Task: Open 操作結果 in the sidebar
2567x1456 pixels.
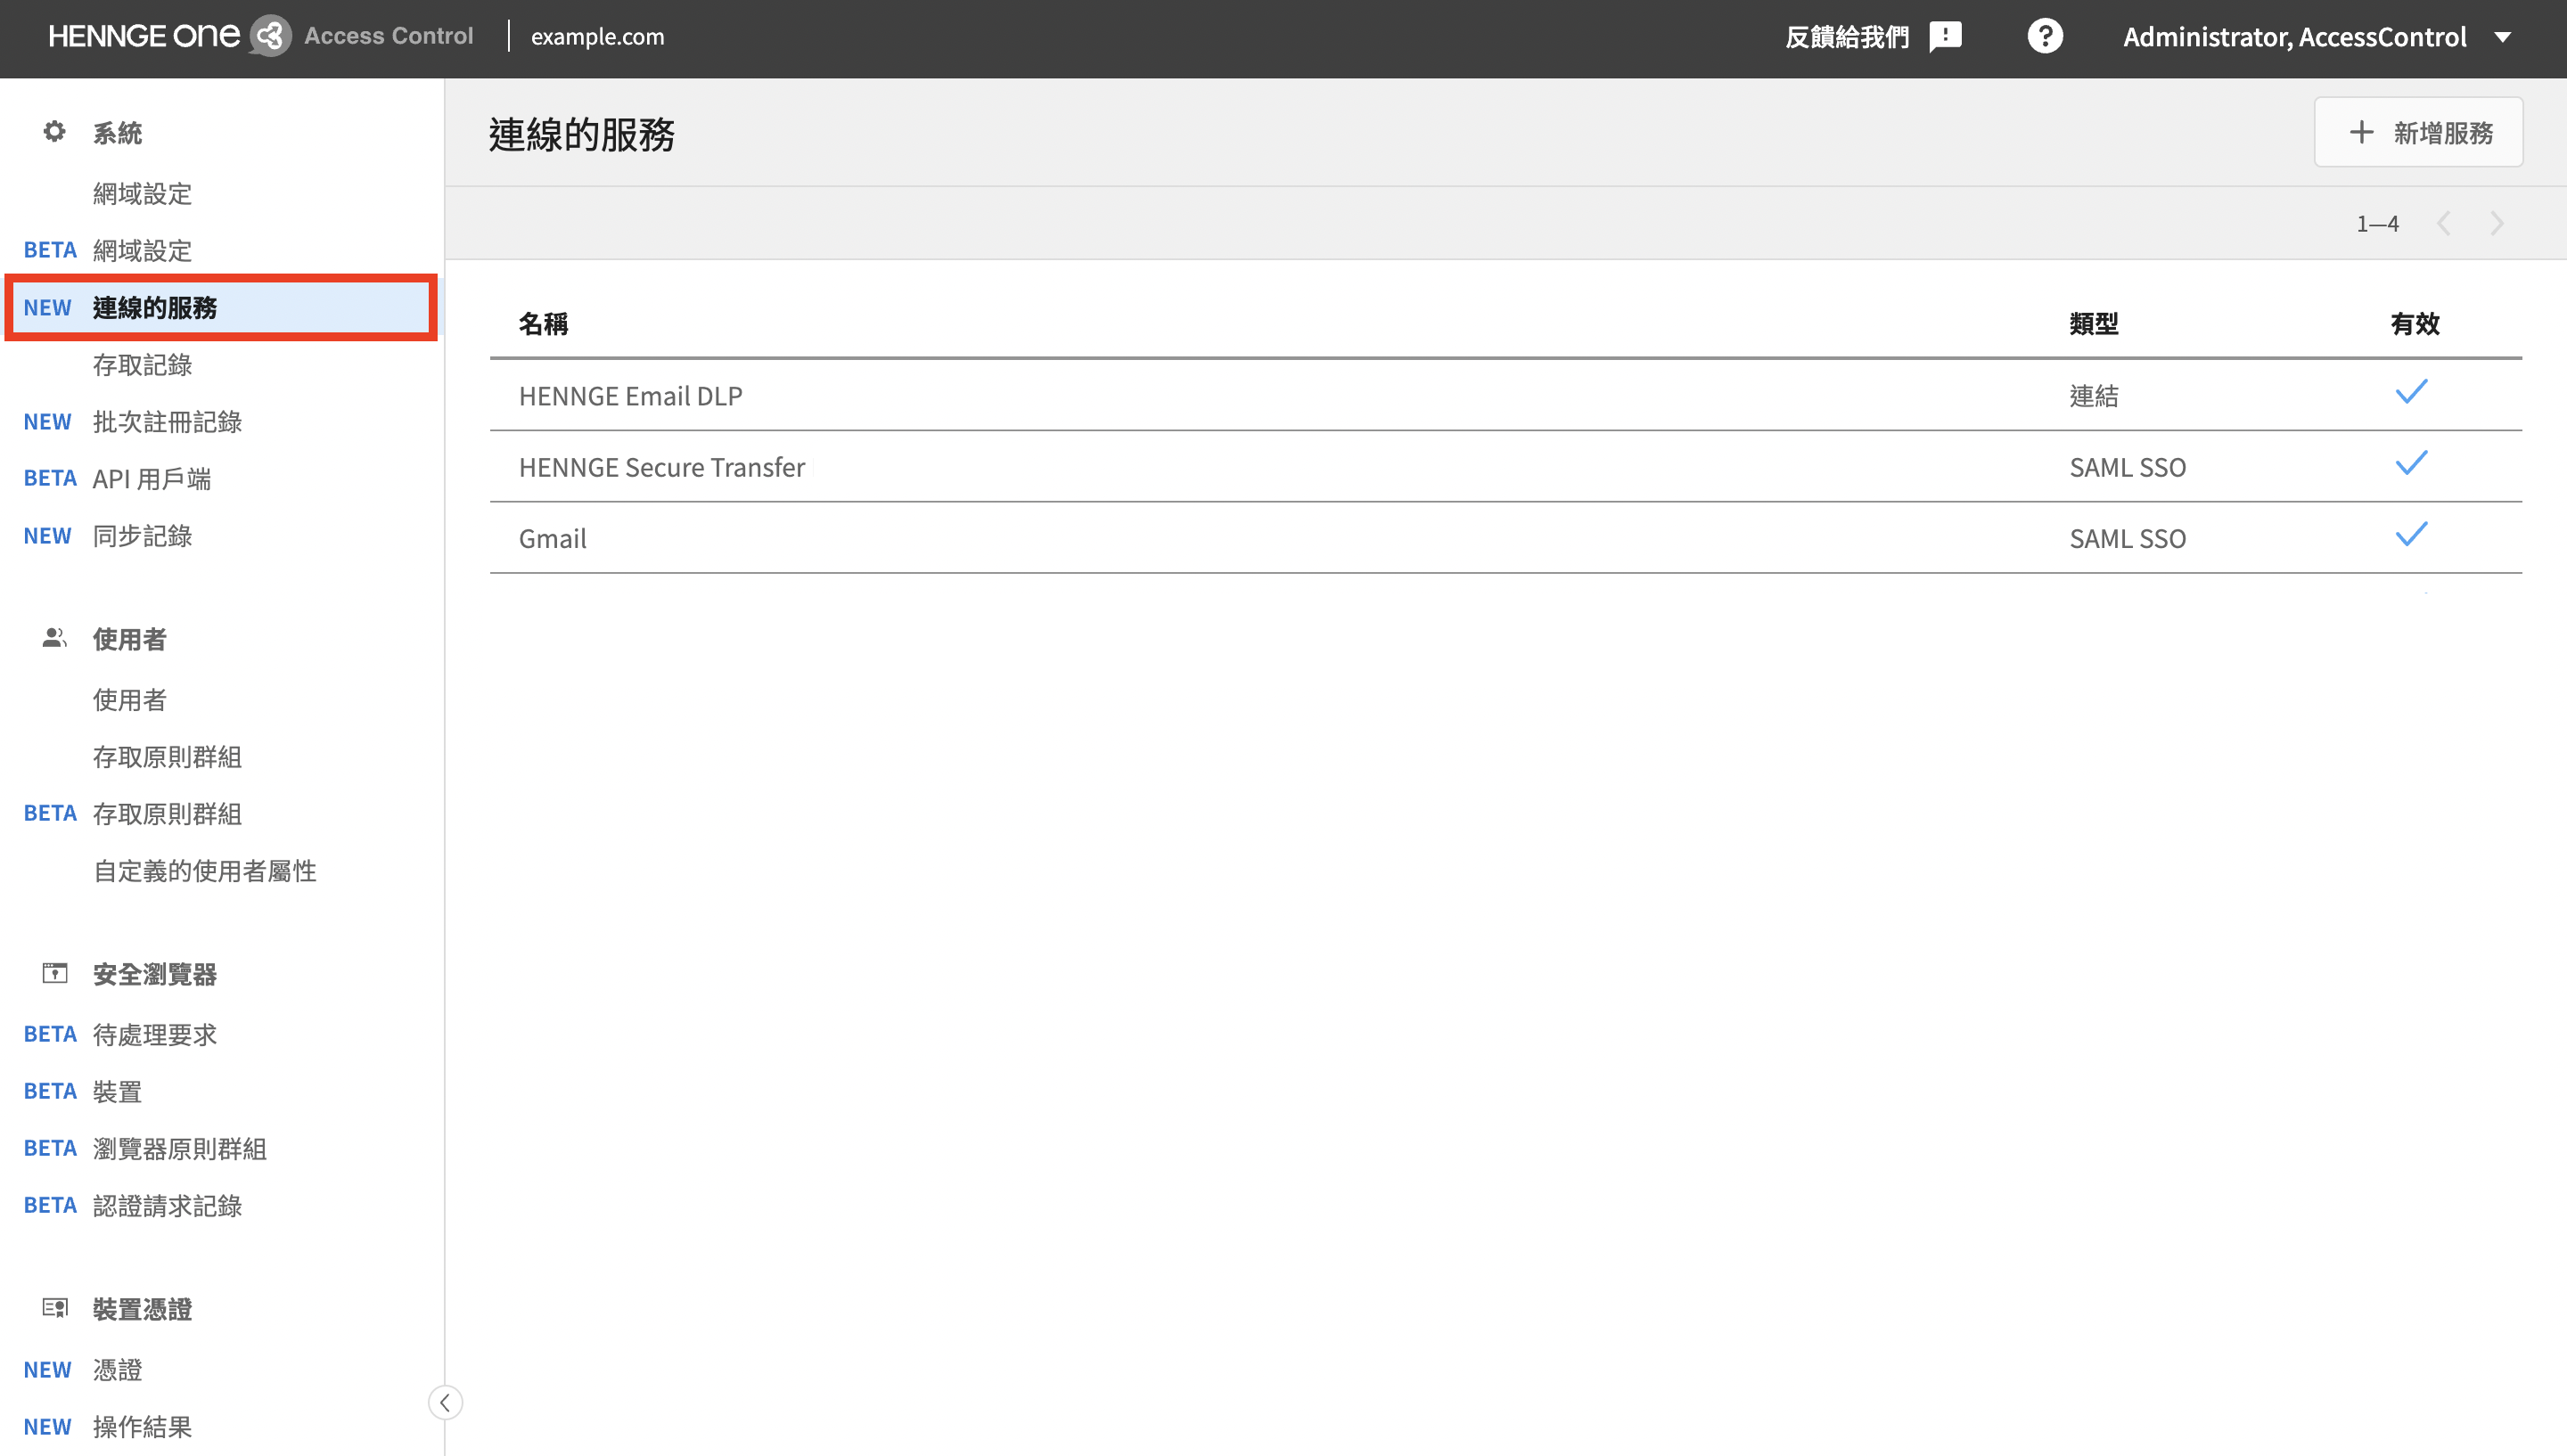Action: click(x=142, y=1426)
